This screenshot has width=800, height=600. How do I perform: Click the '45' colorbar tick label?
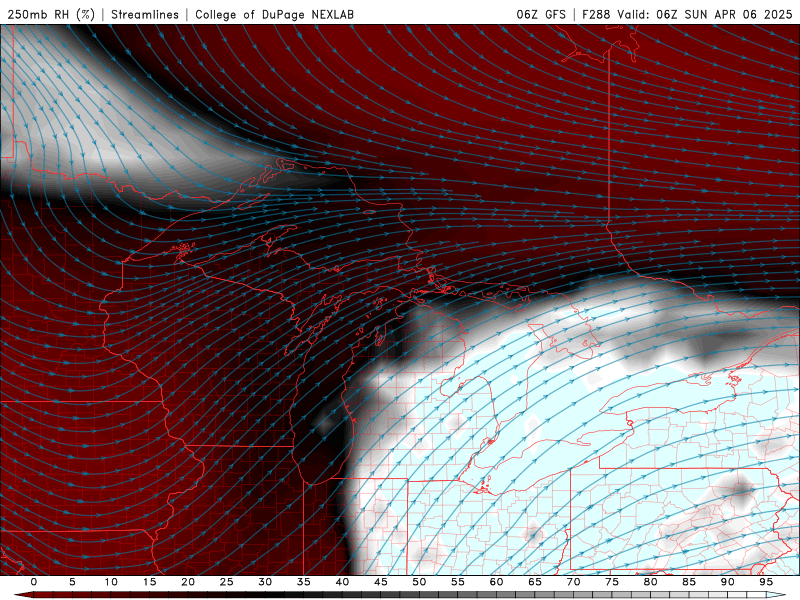point(381,582)
